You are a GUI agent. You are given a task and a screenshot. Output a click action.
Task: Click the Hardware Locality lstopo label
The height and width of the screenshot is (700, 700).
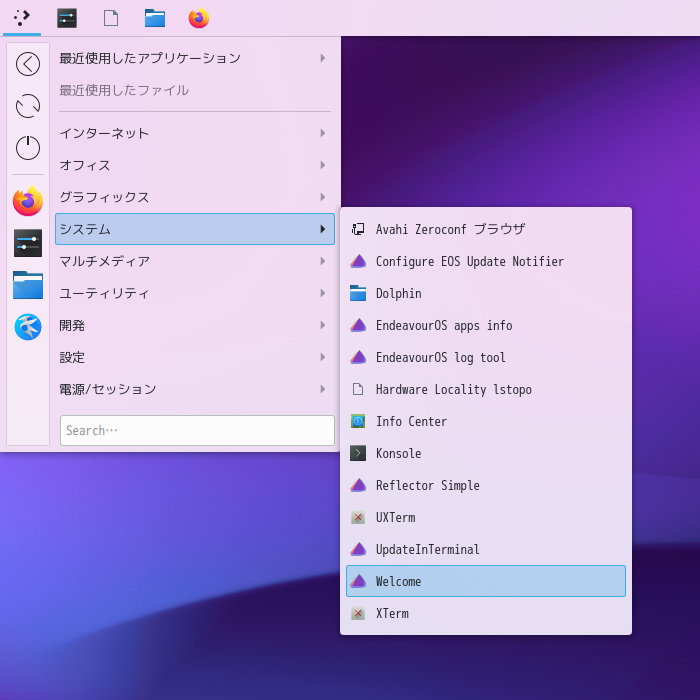454,390
